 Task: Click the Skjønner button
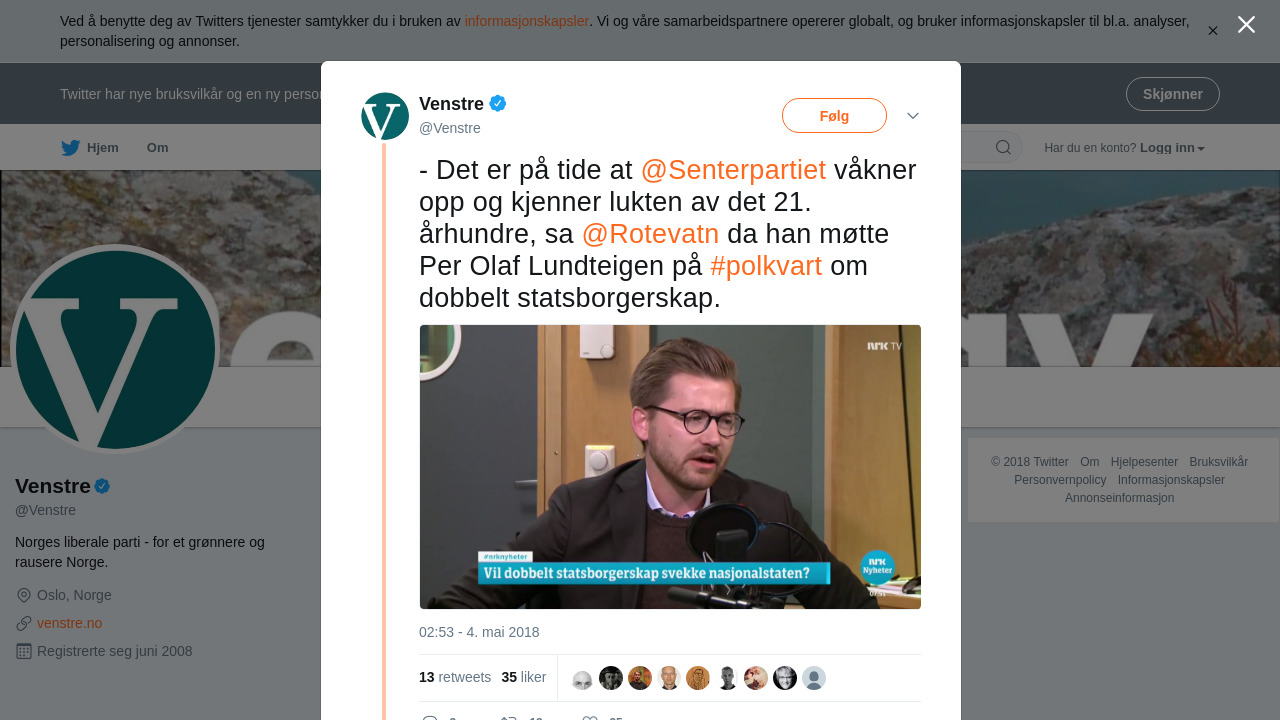1173,94
